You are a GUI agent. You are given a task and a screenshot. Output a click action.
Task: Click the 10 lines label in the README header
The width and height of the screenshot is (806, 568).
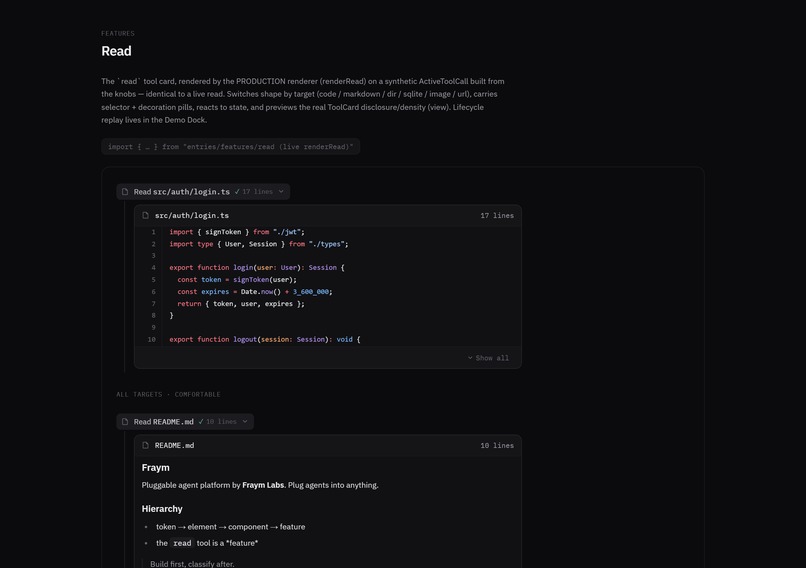497,445
